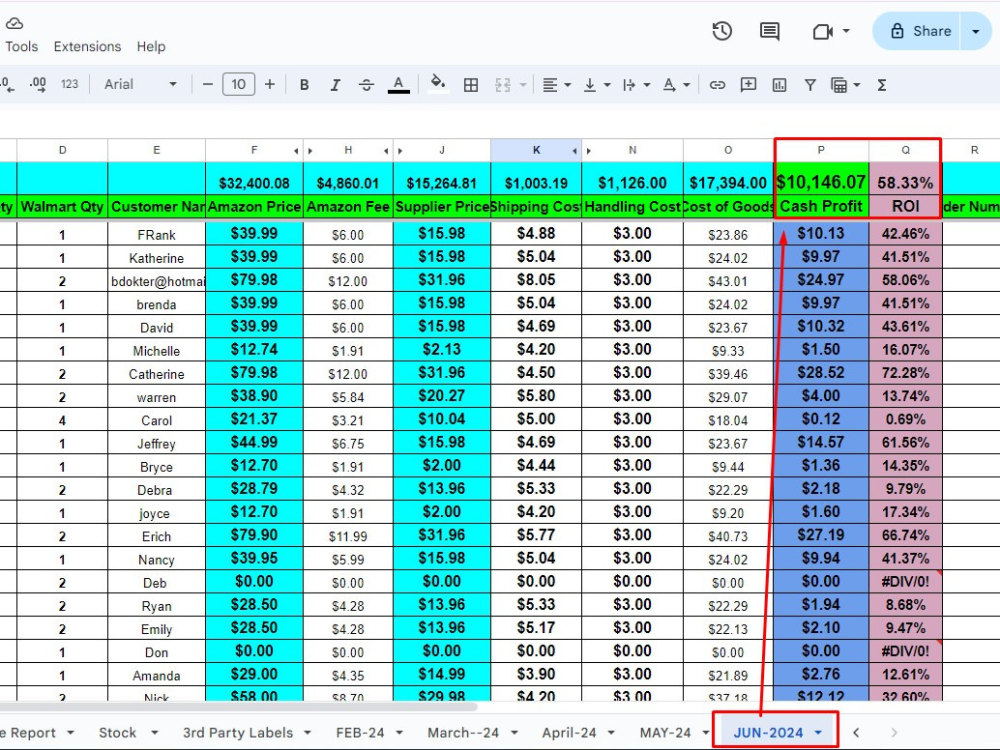This screenshot has width=1000, height=750.
Task: Expand hidden column arrow before J
Action: (x=401, y=151)
